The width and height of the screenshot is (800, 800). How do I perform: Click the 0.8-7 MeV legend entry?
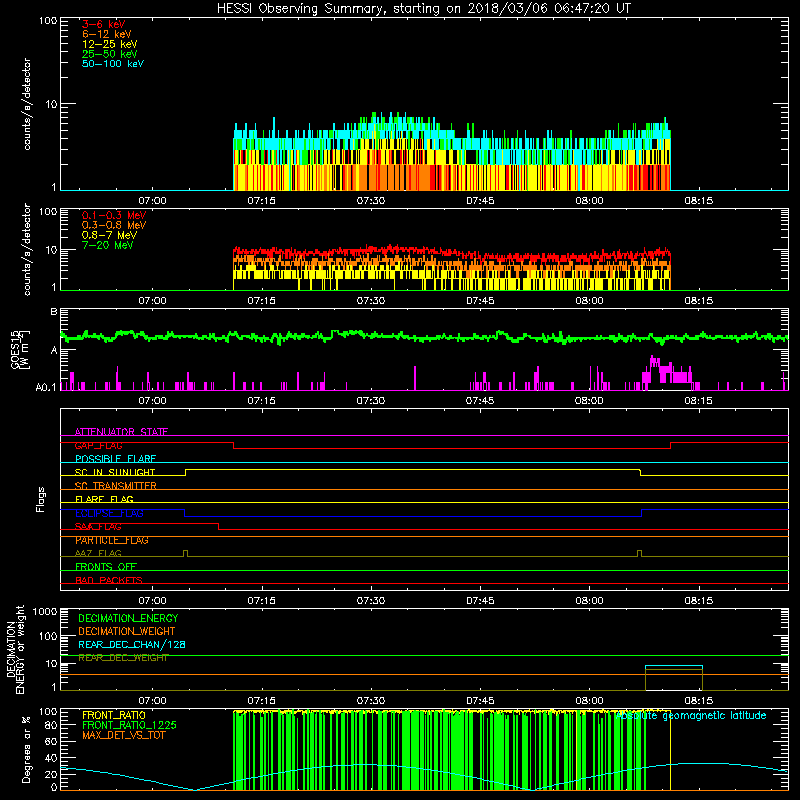point(109,235)
